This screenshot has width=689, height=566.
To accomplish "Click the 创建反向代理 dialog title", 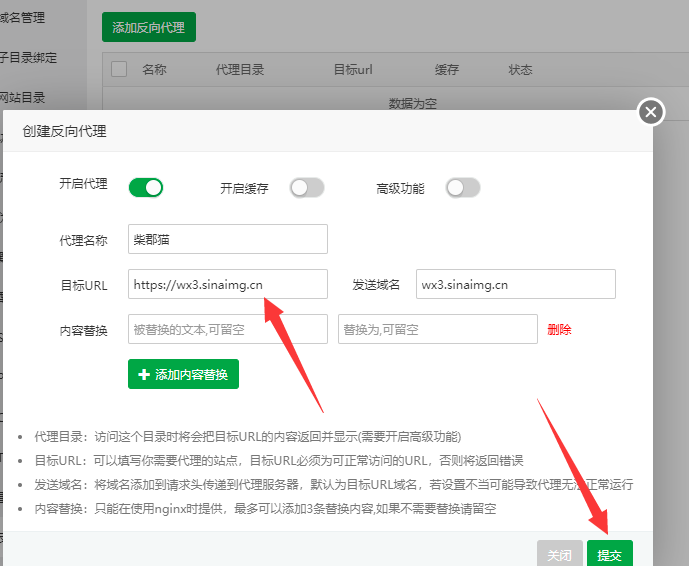I will 65,131.
